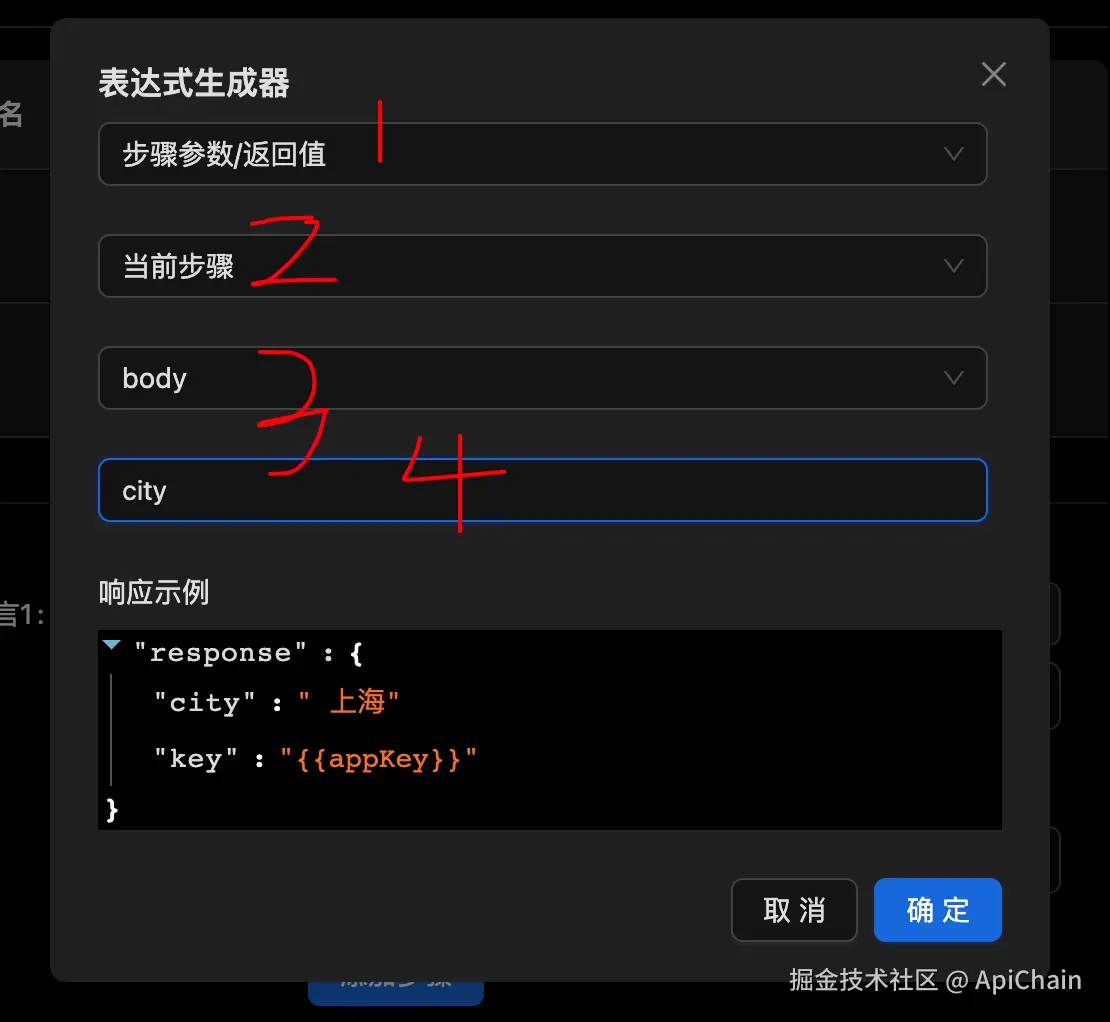Image resolution: width=1110 pixels, height=1022 pixels.
Task: Select the "key" entry in response
Action: tap(195, 759)
